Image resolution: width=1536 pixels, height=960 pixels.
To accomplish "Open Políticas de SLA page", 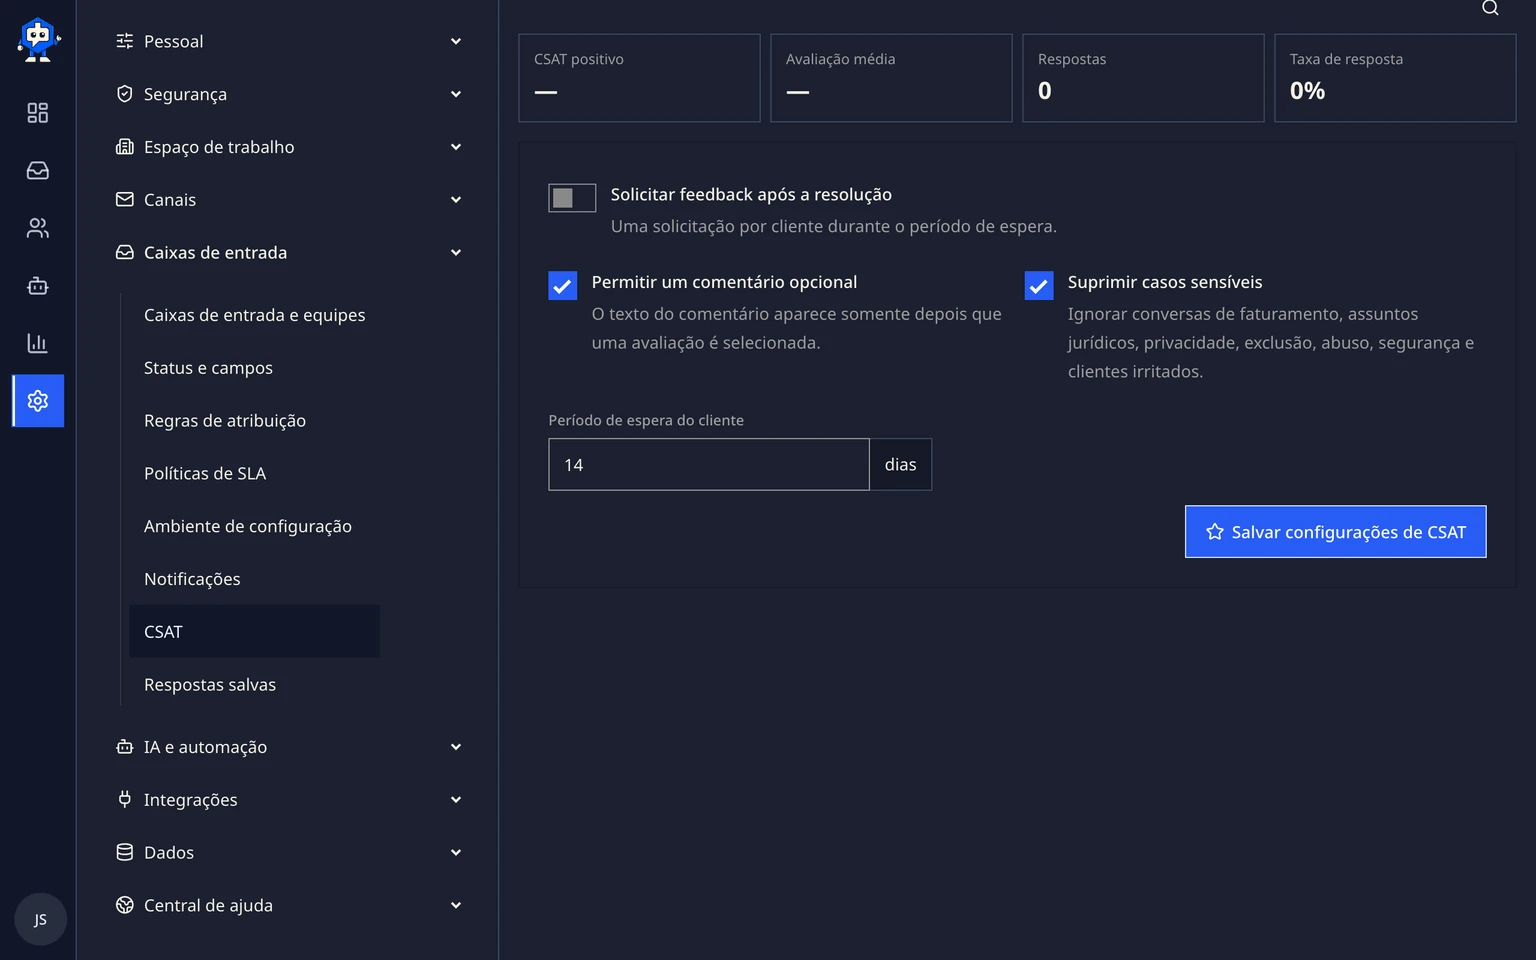I will (255, 474).
